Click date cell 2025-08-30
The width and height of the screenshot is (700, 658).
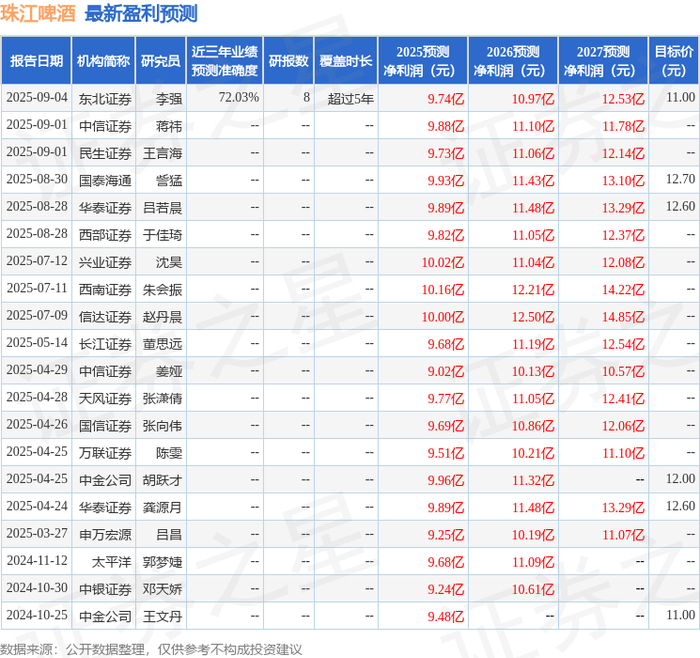(37, 179)
